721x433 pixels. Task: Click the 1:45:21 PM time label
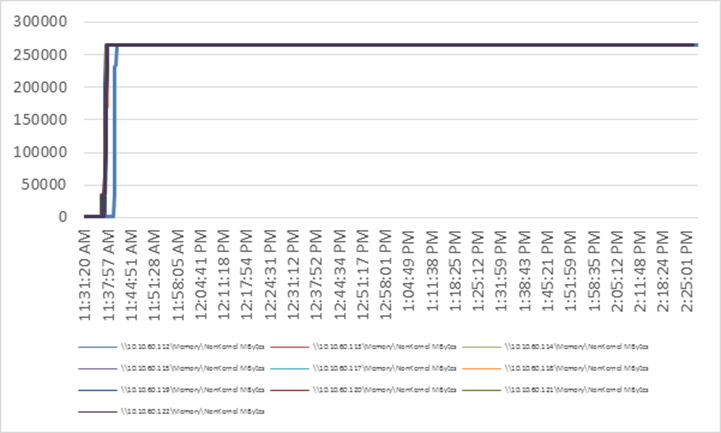coord(548,271)
